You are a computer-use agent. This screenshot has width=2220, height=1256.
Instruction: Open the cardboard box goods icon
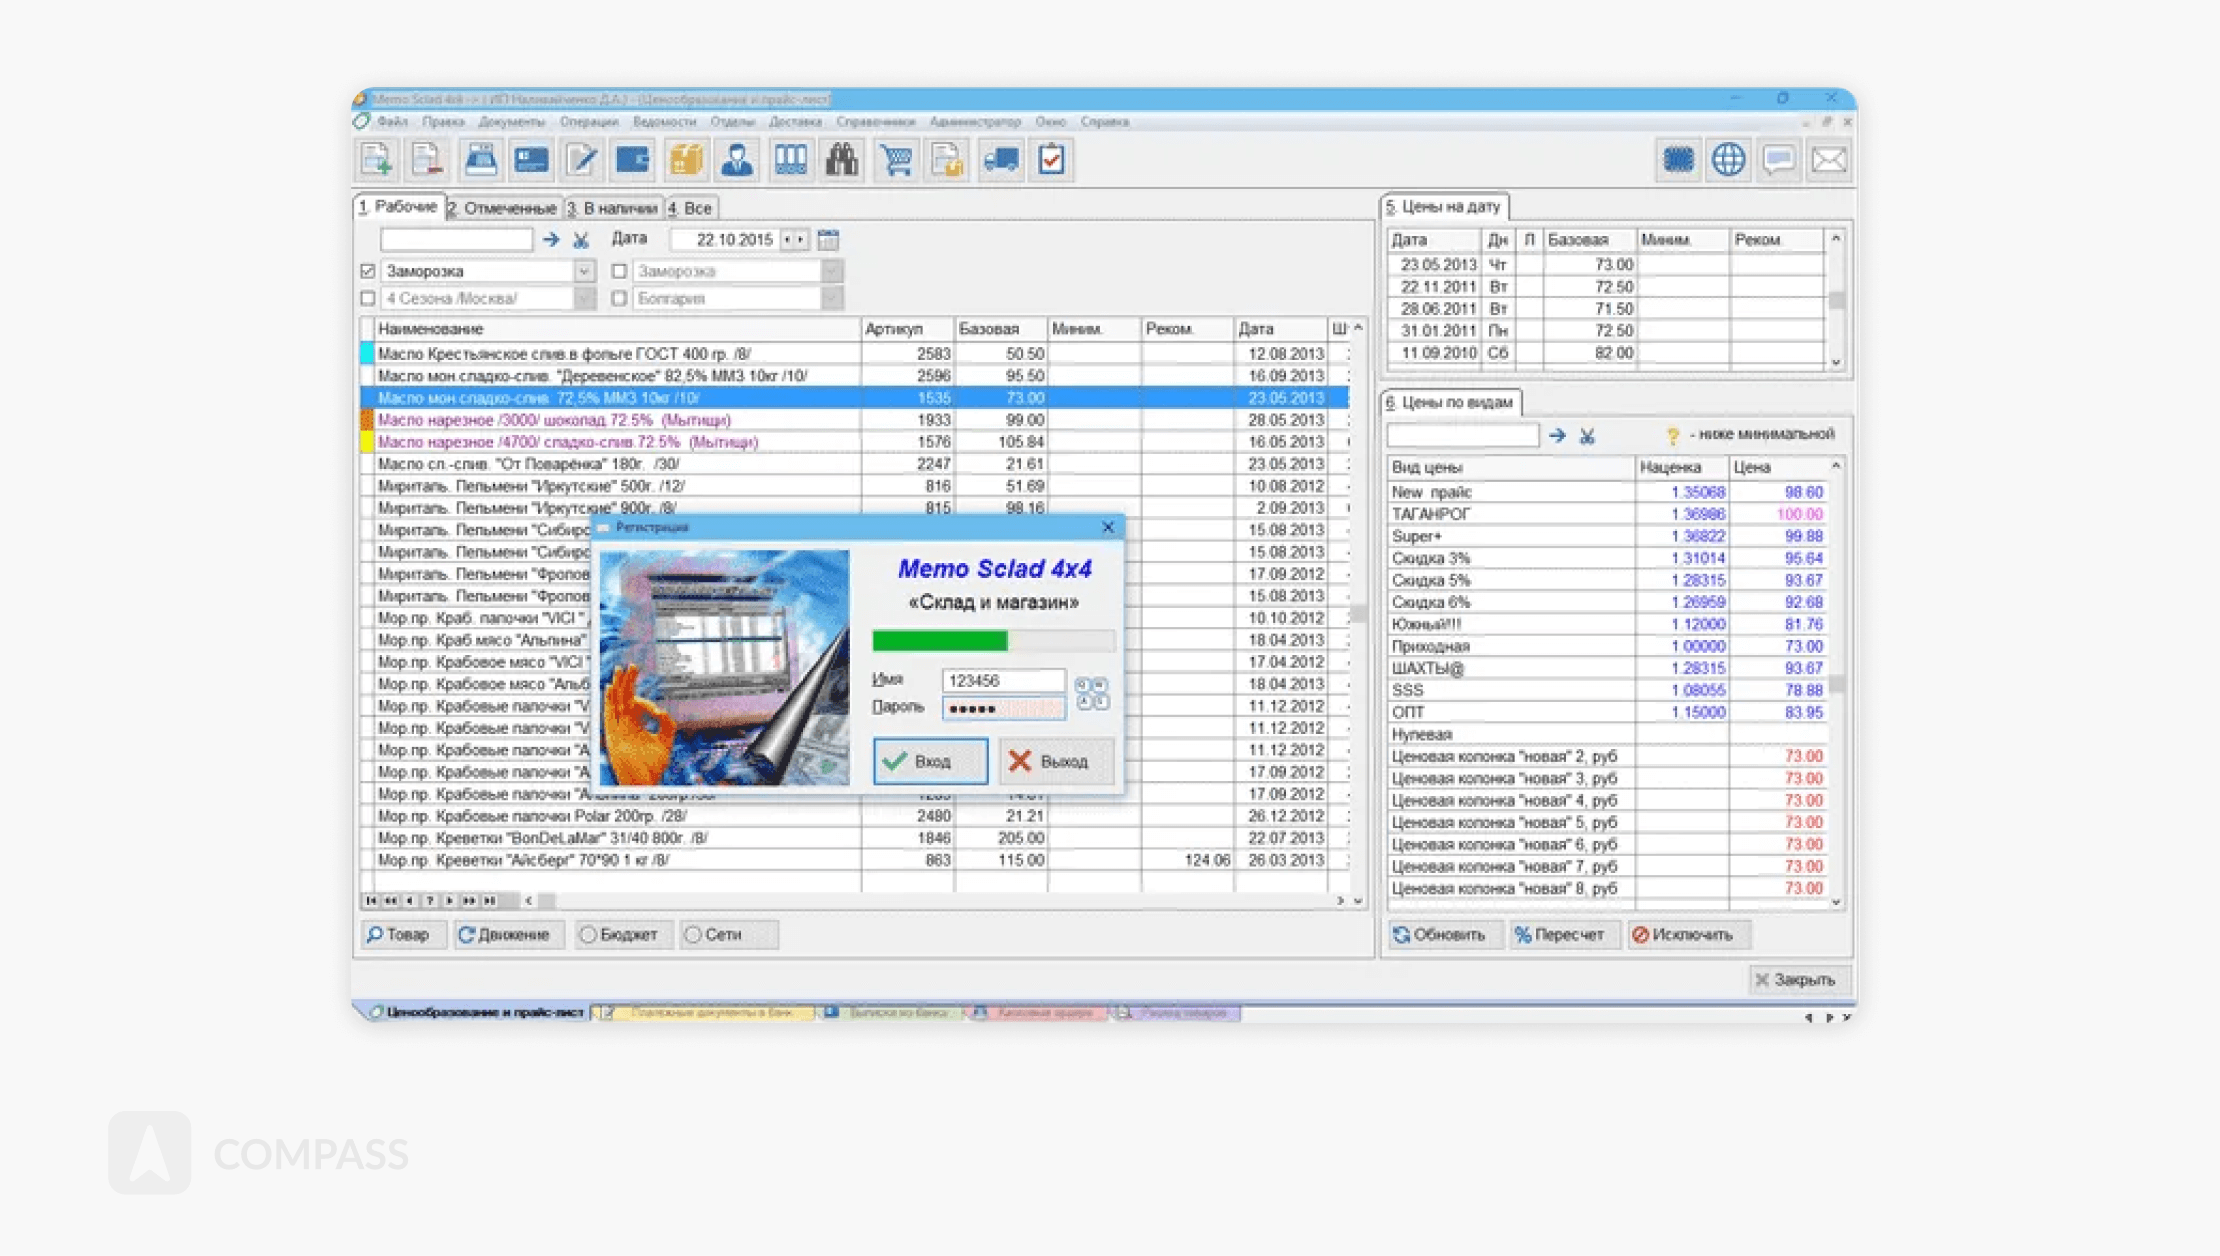686,160
